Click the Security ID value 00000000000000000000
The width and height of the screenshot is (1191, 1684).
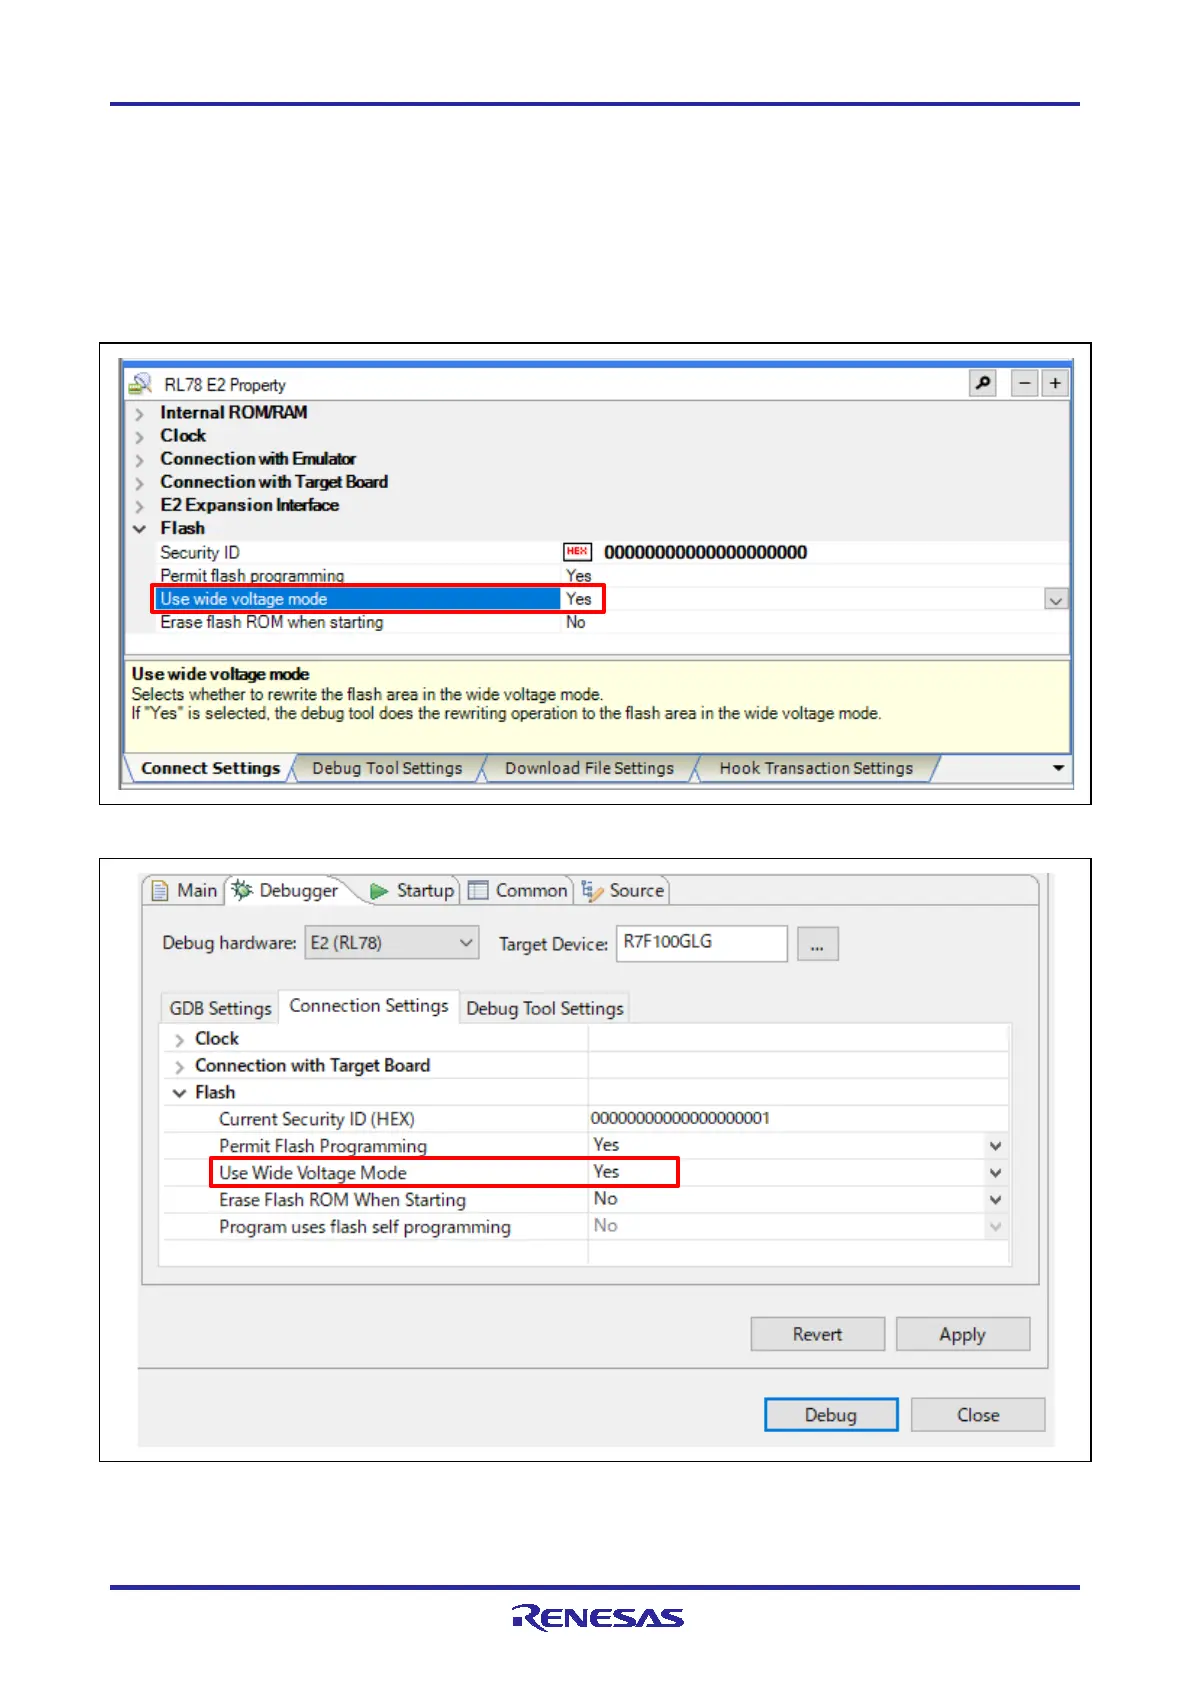tap(705, 552)
